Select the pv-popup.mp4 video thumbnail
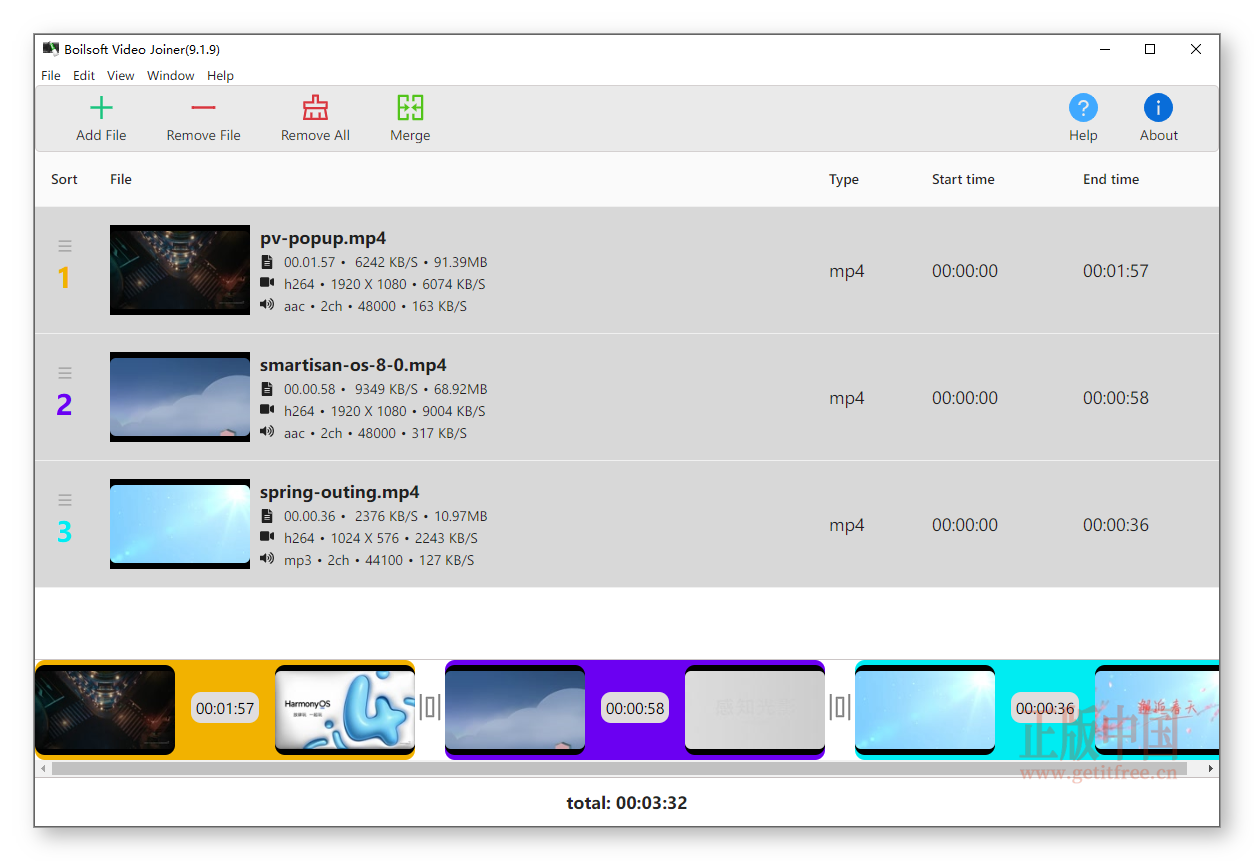 point(180,270)
